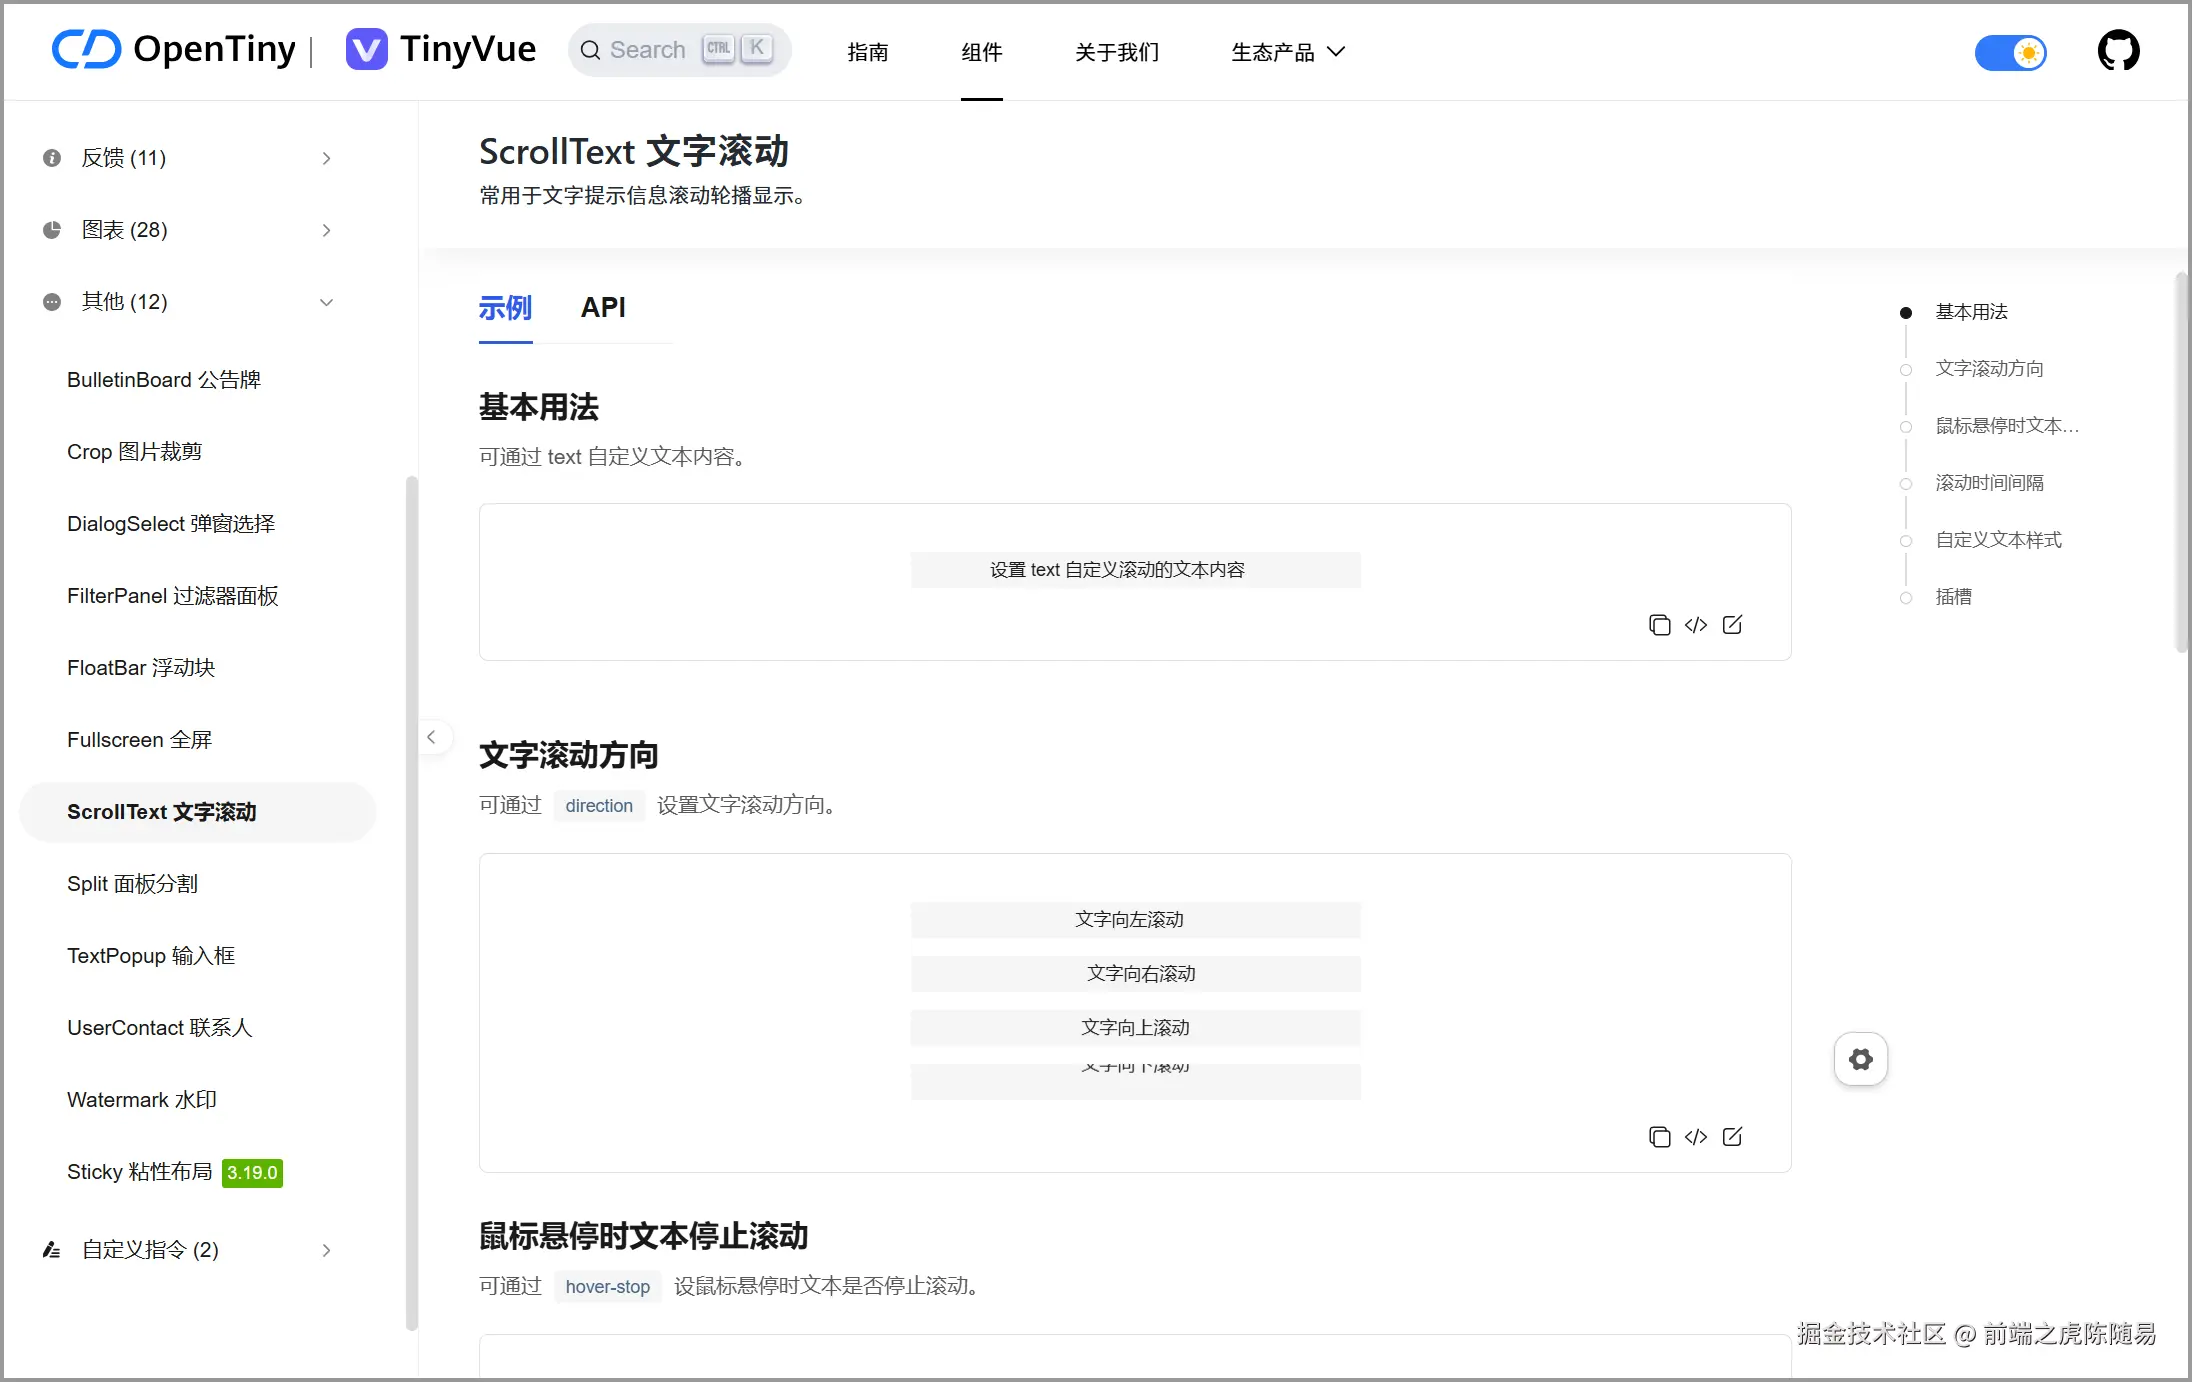The image size is (2192, 1382).
Task: Open 基本用法 example in online playground
Action: (x=1733, y=624)
